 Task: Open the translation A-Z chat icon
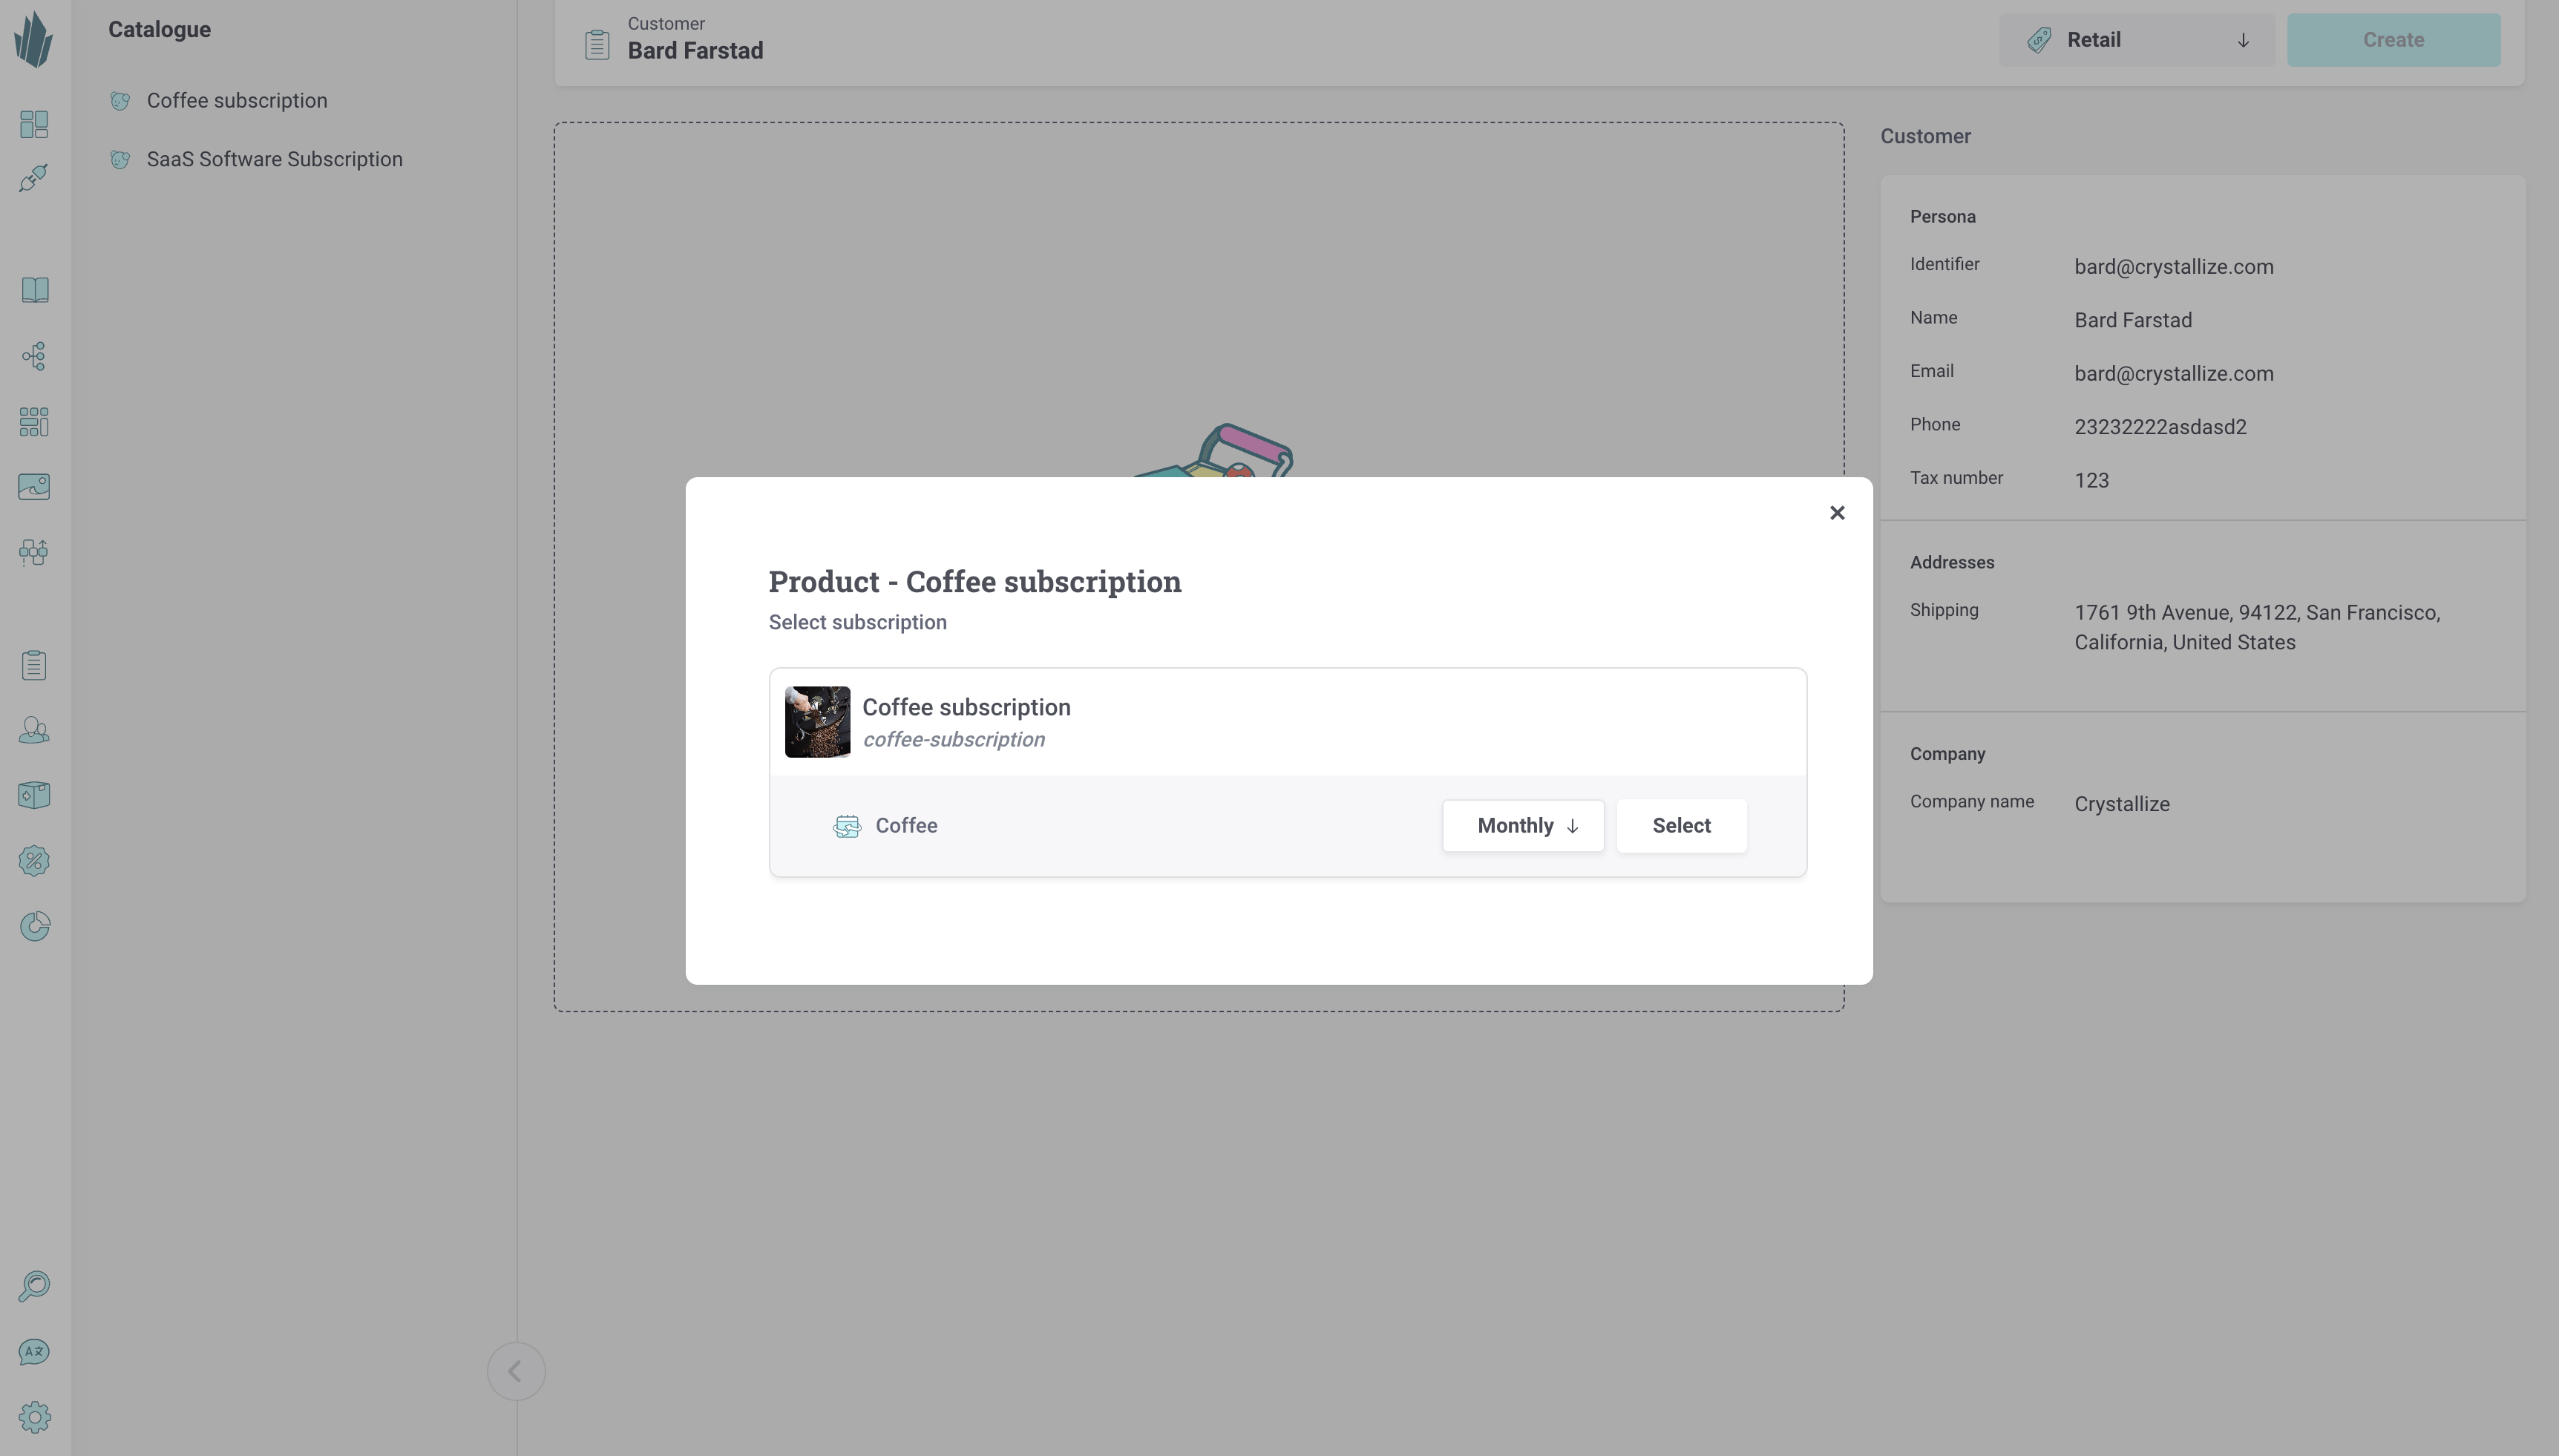click(34, 1352)
